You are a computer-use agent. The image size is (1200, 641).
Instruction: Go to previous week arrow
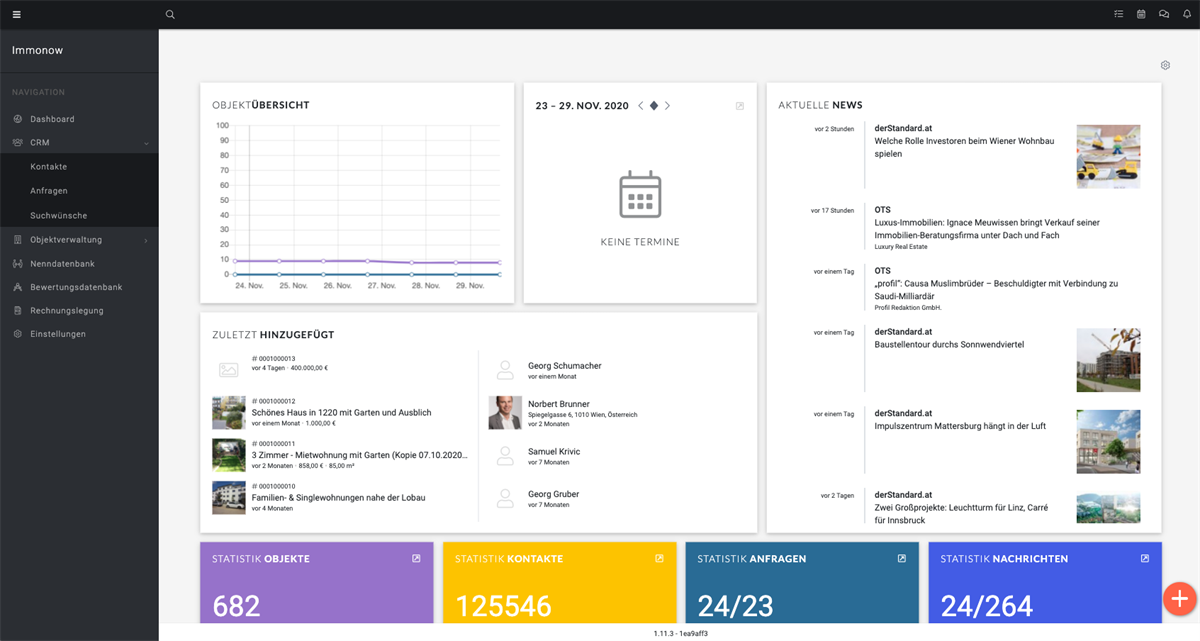point(641,105)
